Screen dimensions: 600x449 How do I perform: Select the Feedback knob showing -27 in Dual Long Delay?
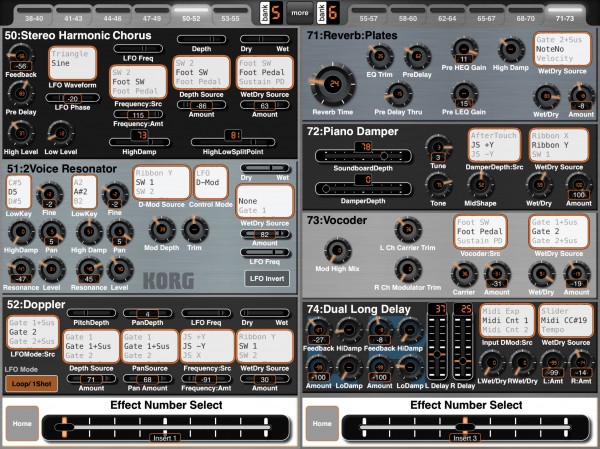point(318,331)
